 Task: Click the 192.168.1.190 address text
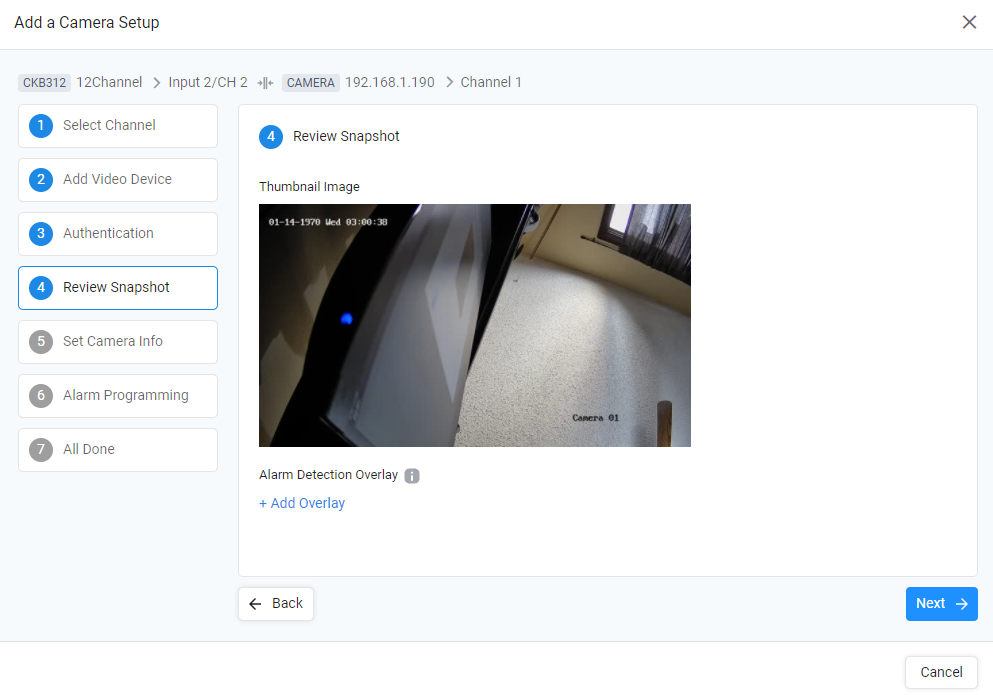(x=389, y=82)
